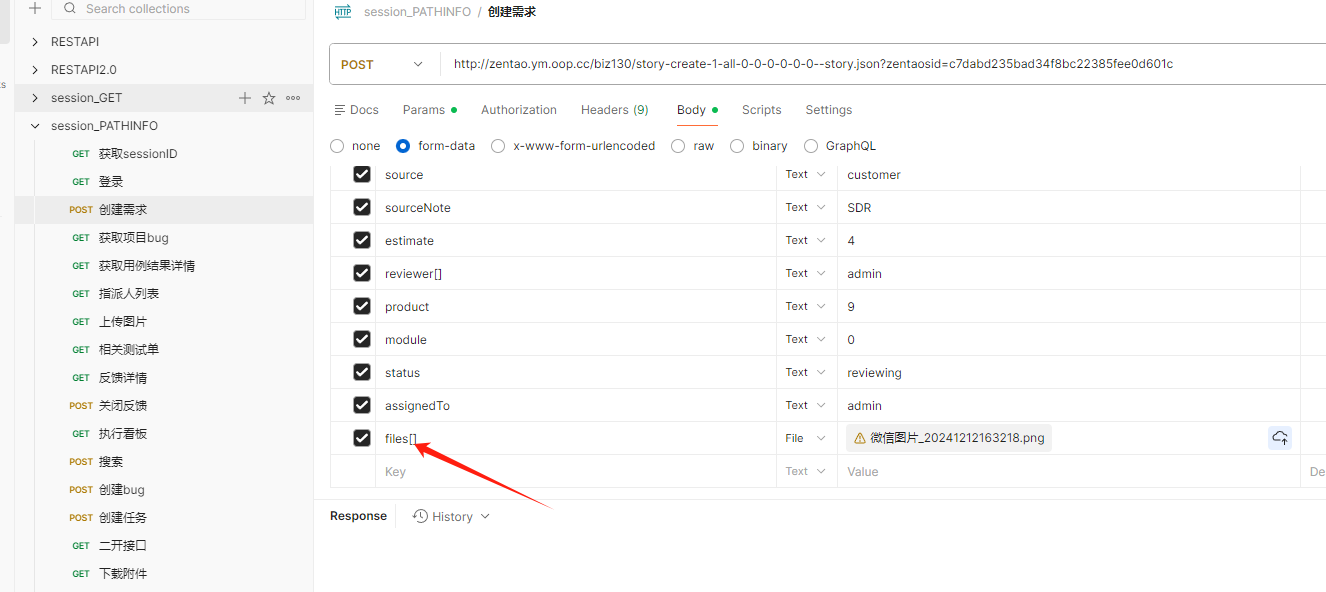Open the Authorization tab
Screen dimensions: 1326x592
519,110
